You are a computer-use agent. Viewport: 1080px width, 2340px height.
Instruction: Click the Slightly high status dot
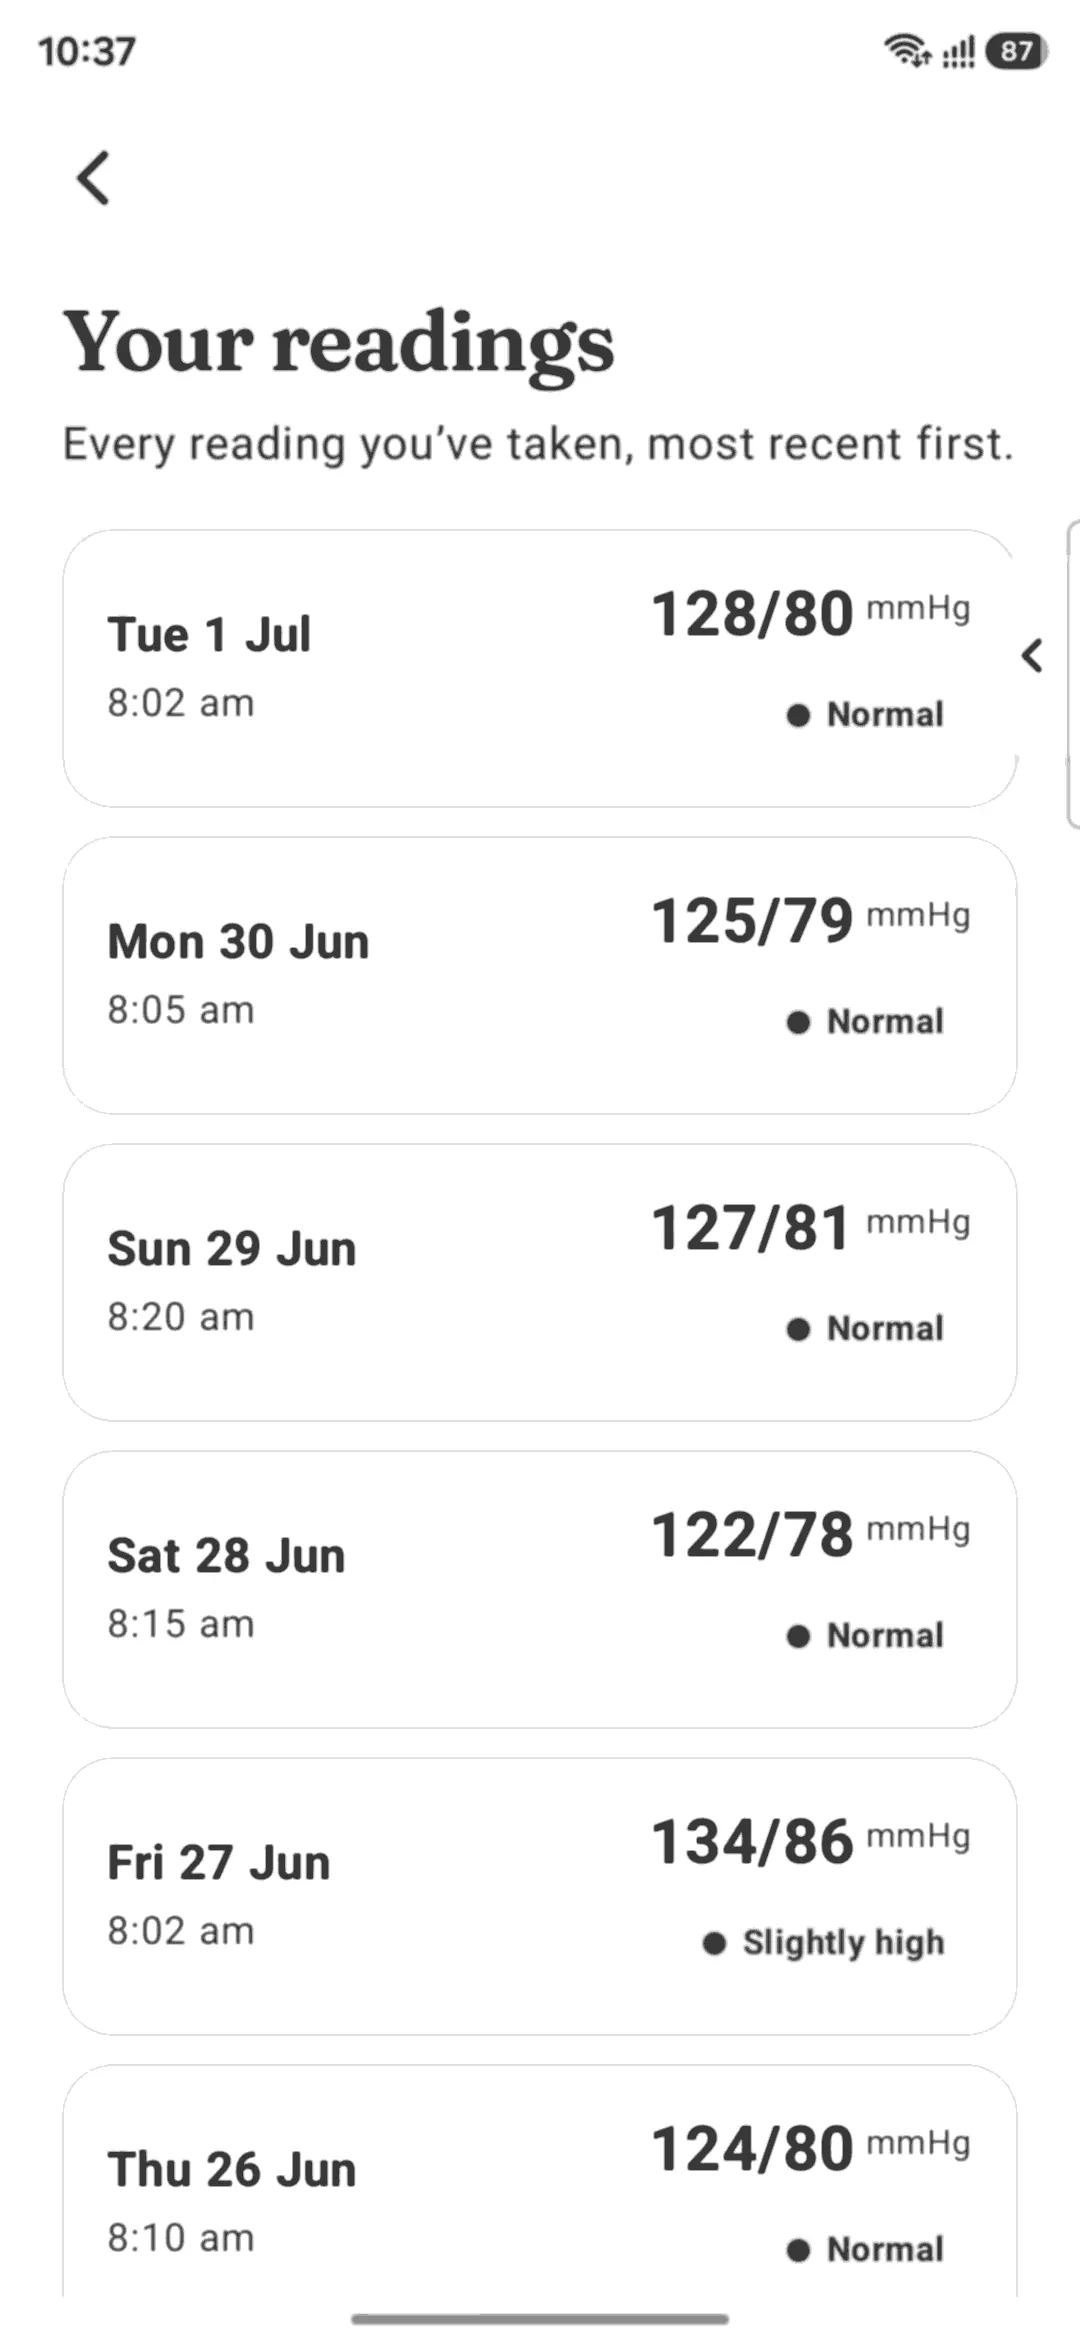[714, 1943]
